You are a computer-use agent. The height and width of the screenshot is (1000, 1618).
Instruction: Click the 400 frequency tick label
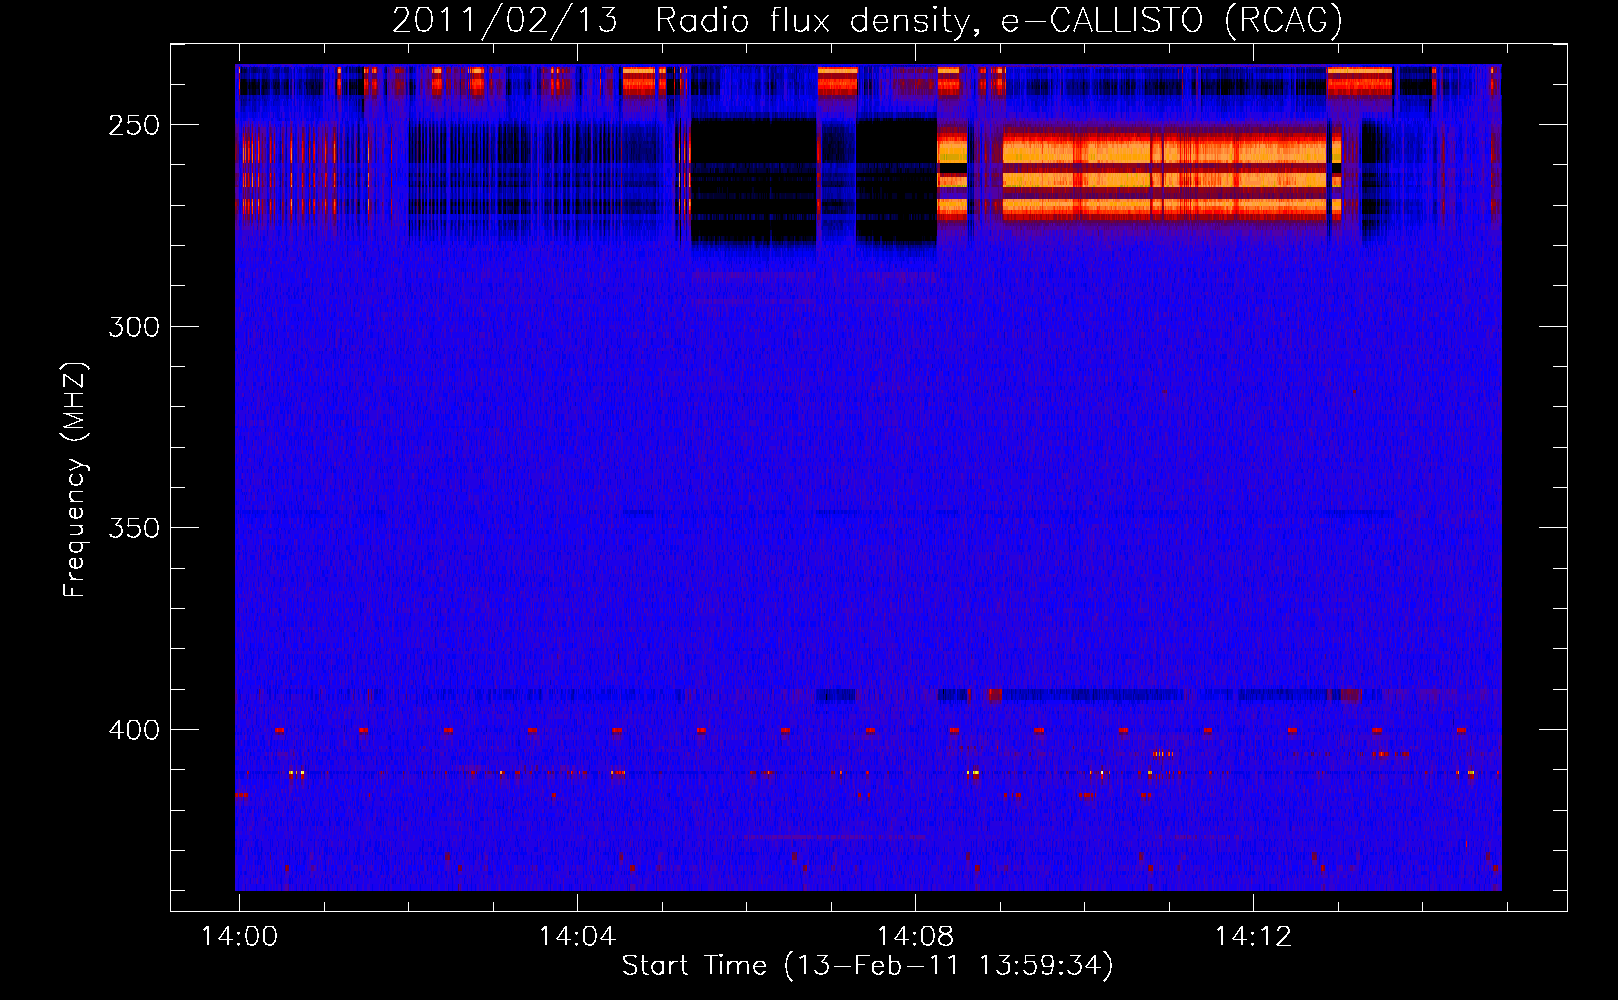click(x=134, y=730)
